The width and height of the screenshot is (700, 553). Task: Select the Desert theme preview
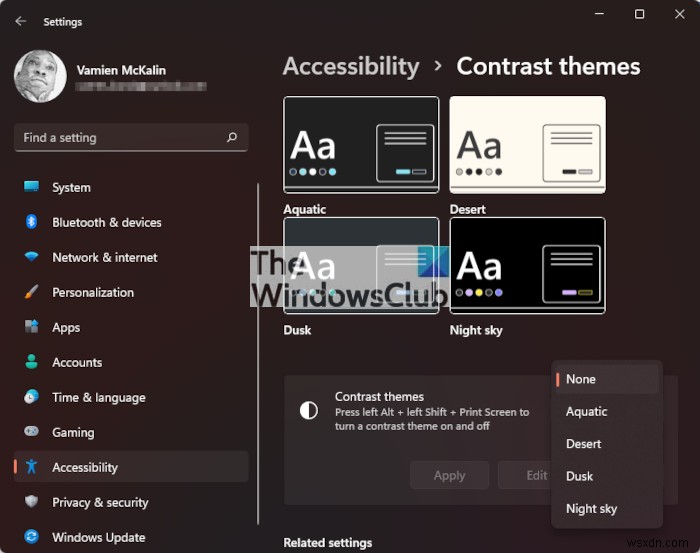click(528, 145)
